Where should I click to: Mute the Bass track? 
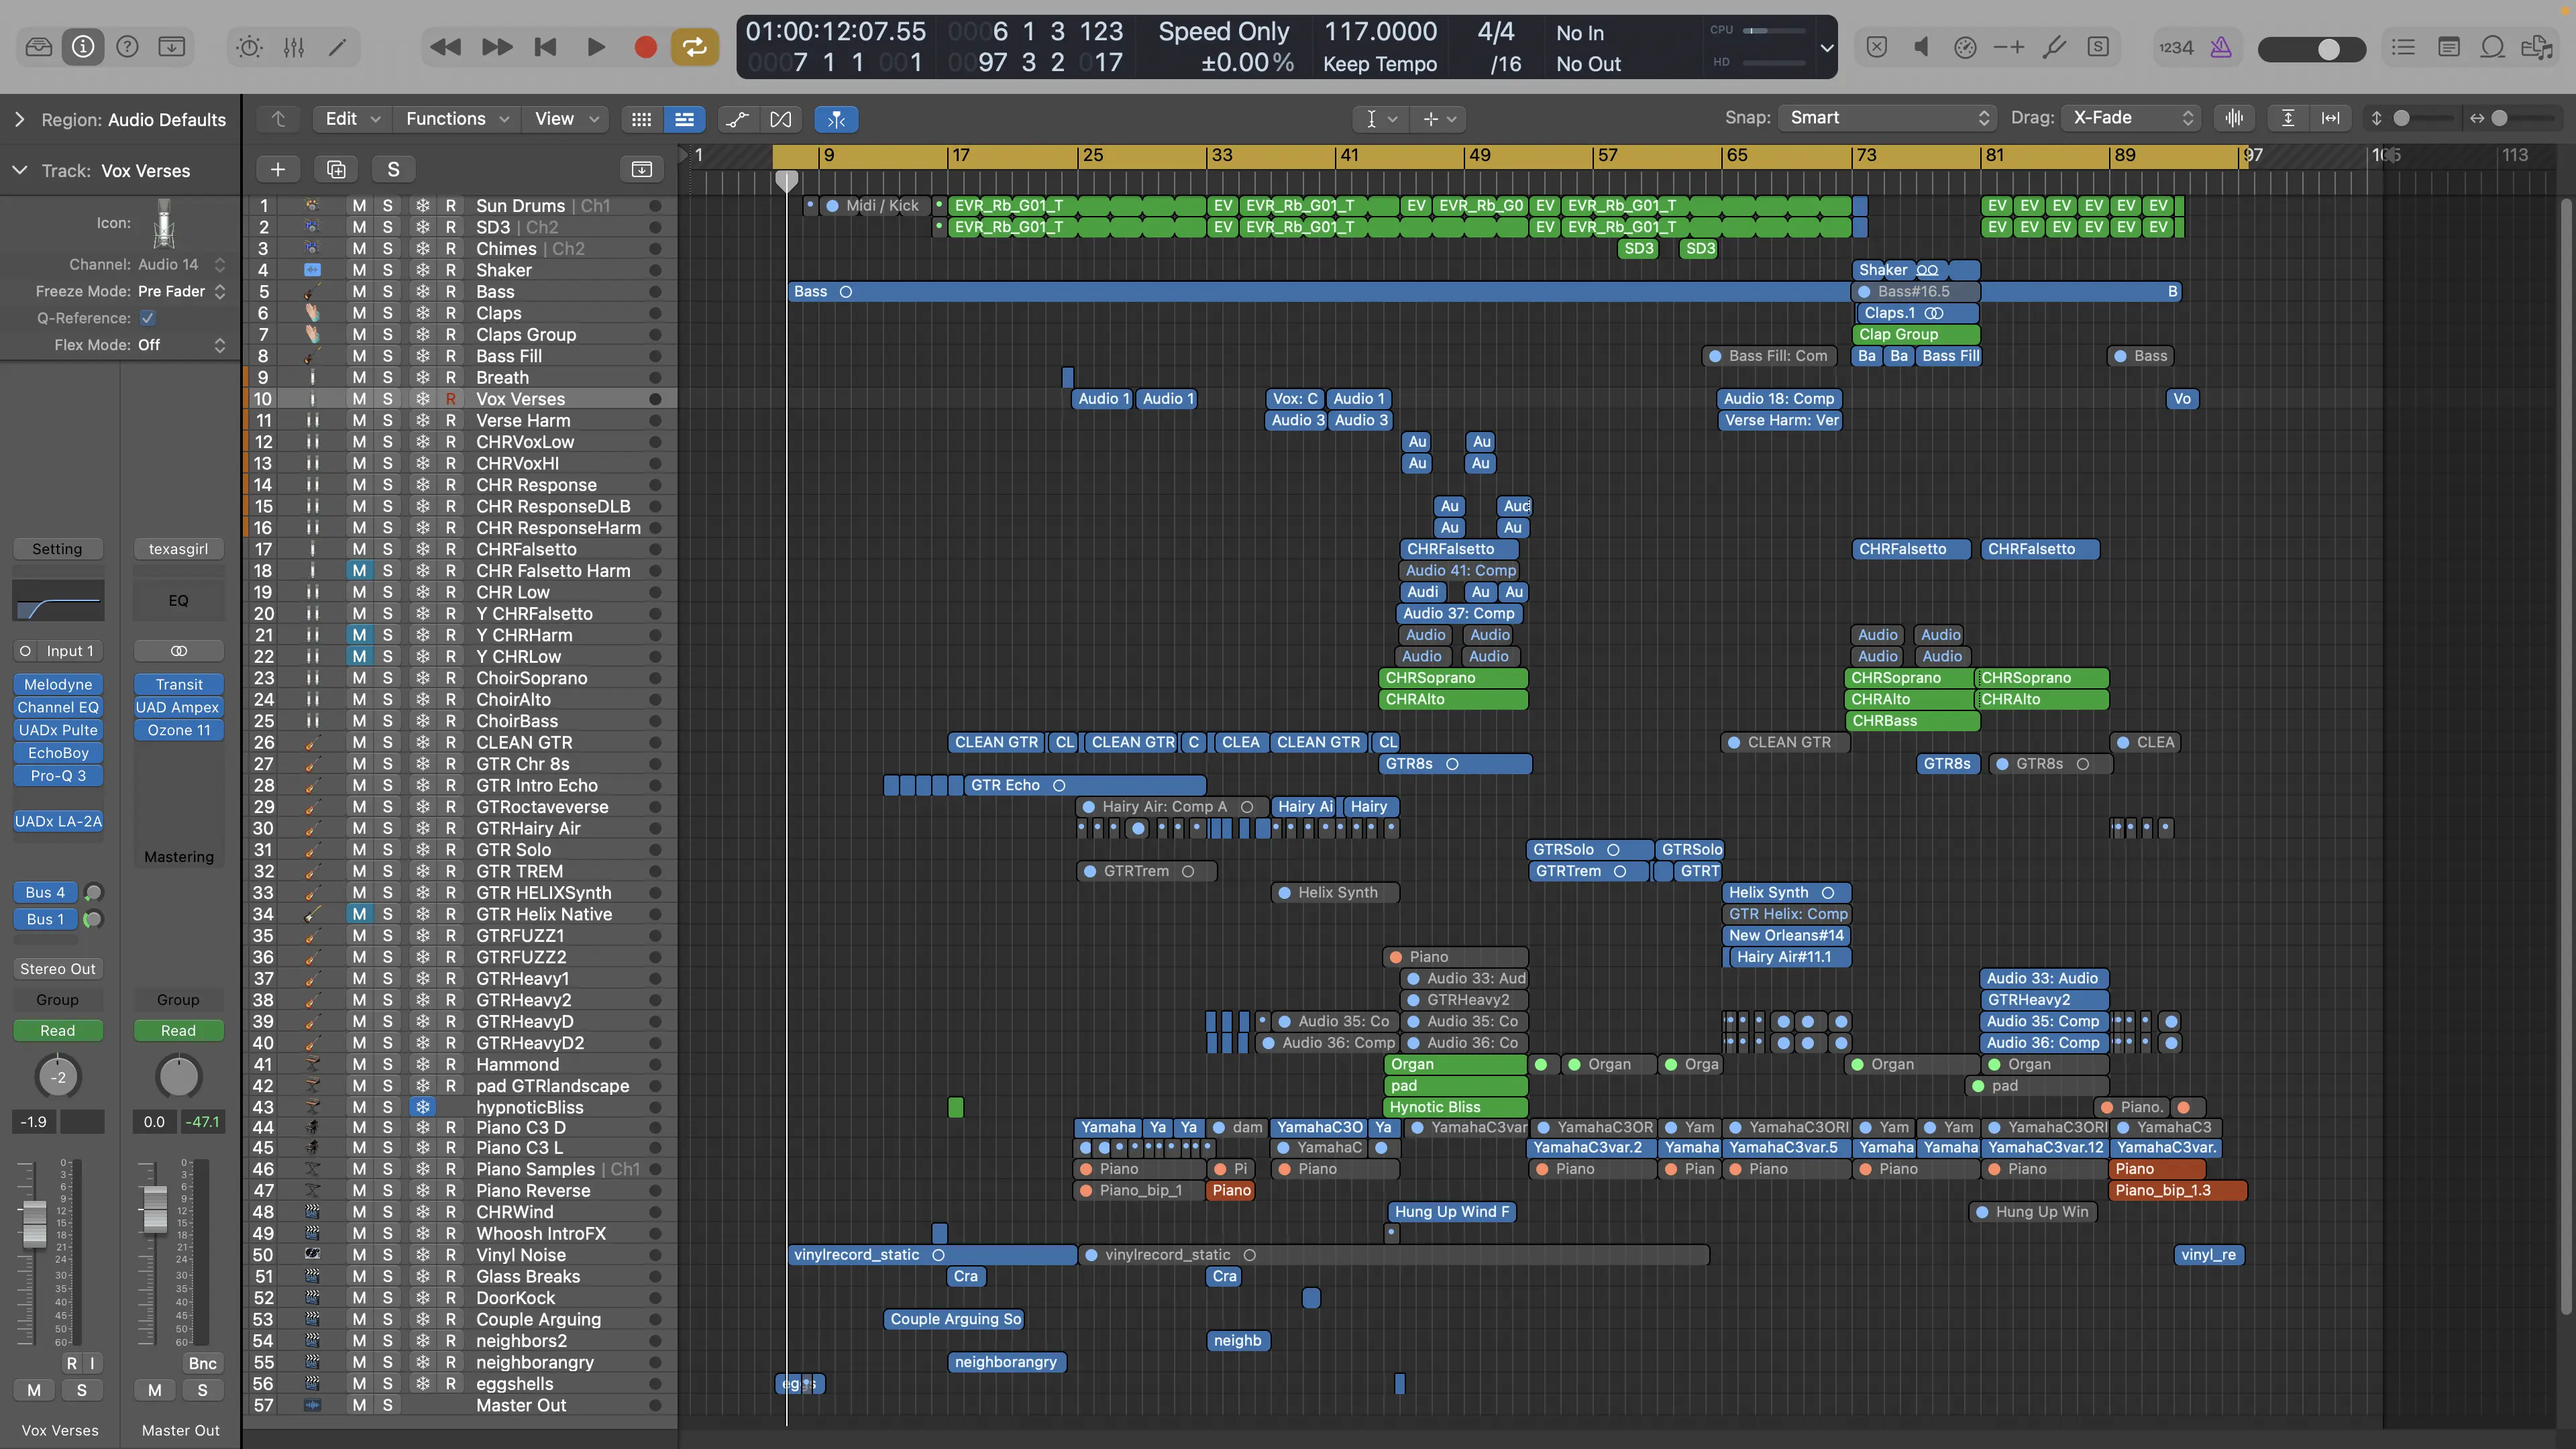tap(358, 292)
